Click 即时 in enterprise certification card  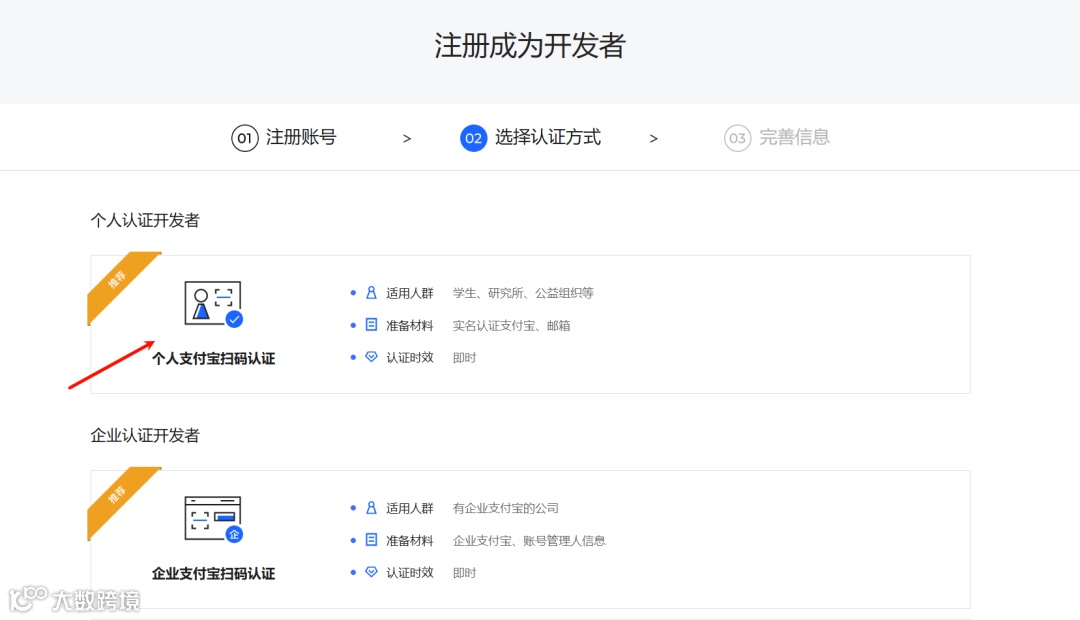click(x=464, y=572)
